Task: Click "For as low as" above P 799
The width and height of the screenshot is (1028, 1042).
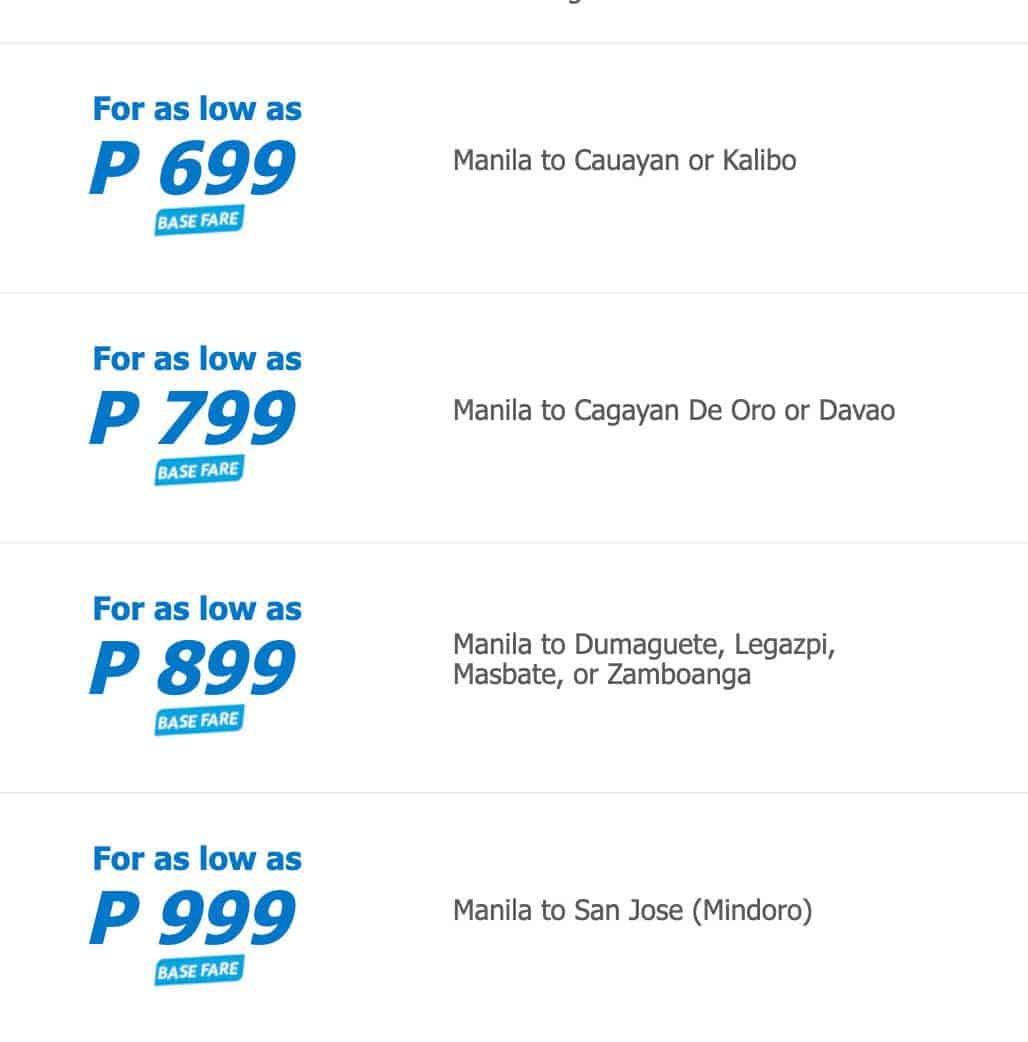Action: pyautogui.click(x=197, y=359)
